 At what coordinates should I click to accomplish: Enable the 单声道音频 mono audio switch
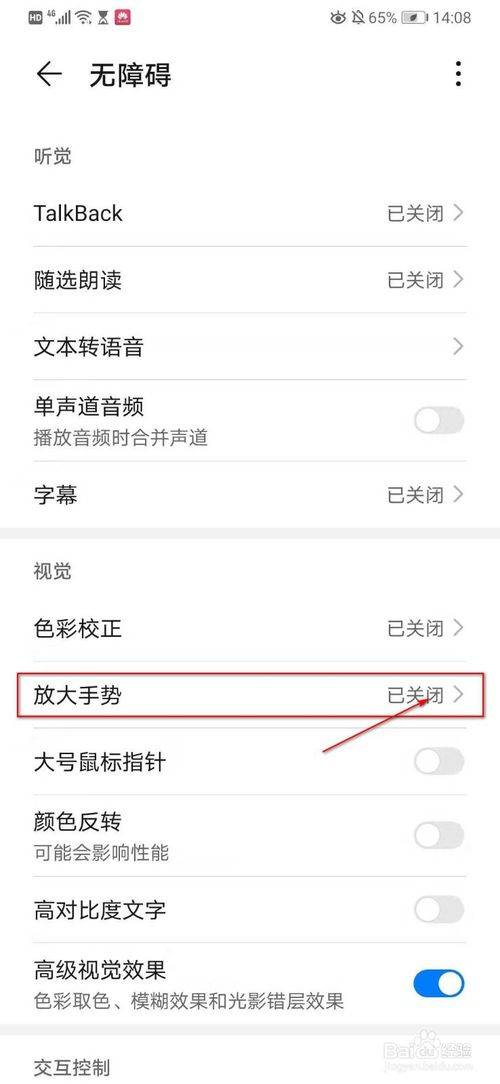[438, 420]
